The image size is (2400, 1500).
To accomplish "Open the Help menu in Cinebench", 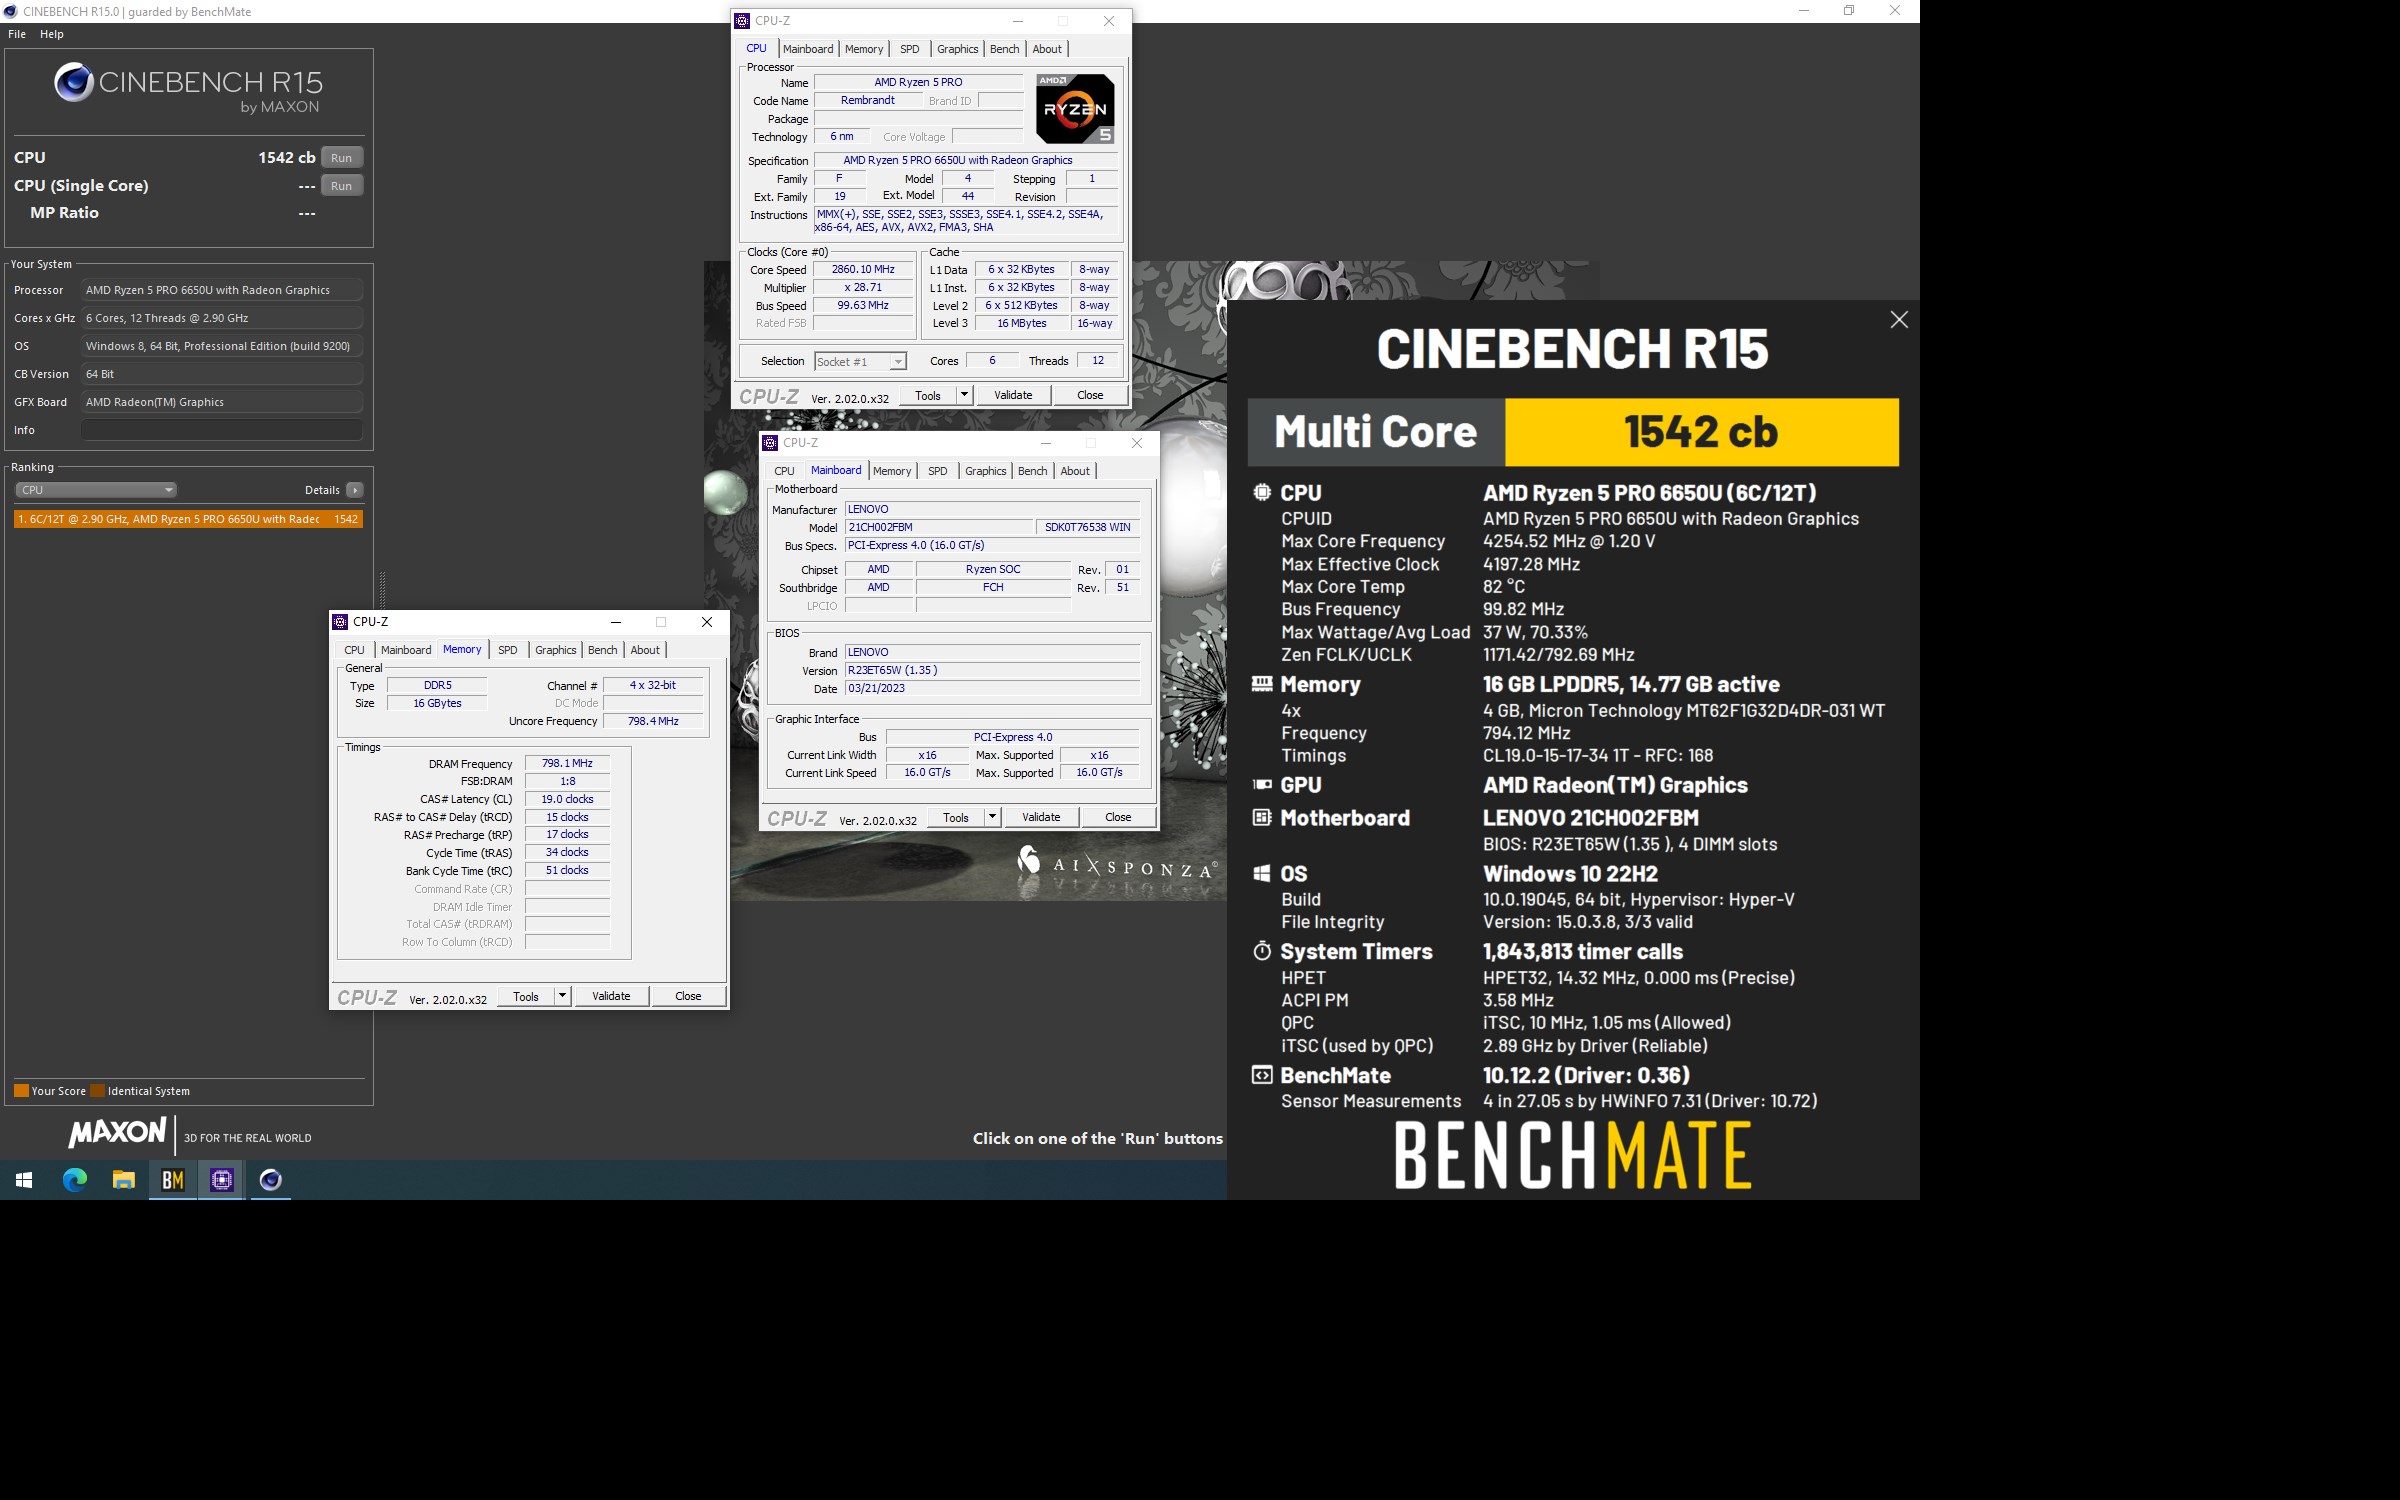I will [52, 34].
